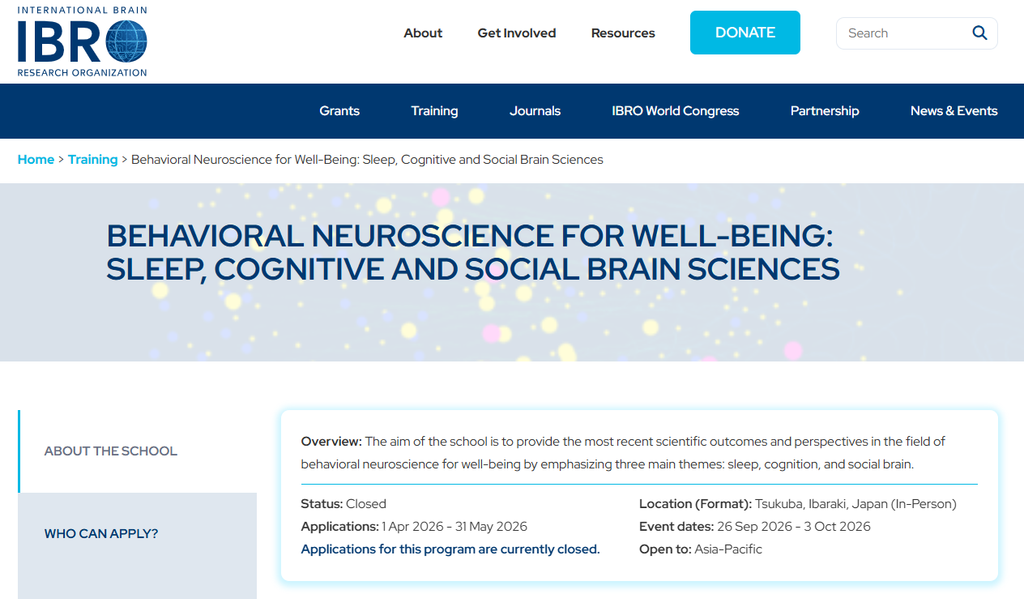Click the applications currently closed notice
1024x599 pixels.
coord(450,549)
